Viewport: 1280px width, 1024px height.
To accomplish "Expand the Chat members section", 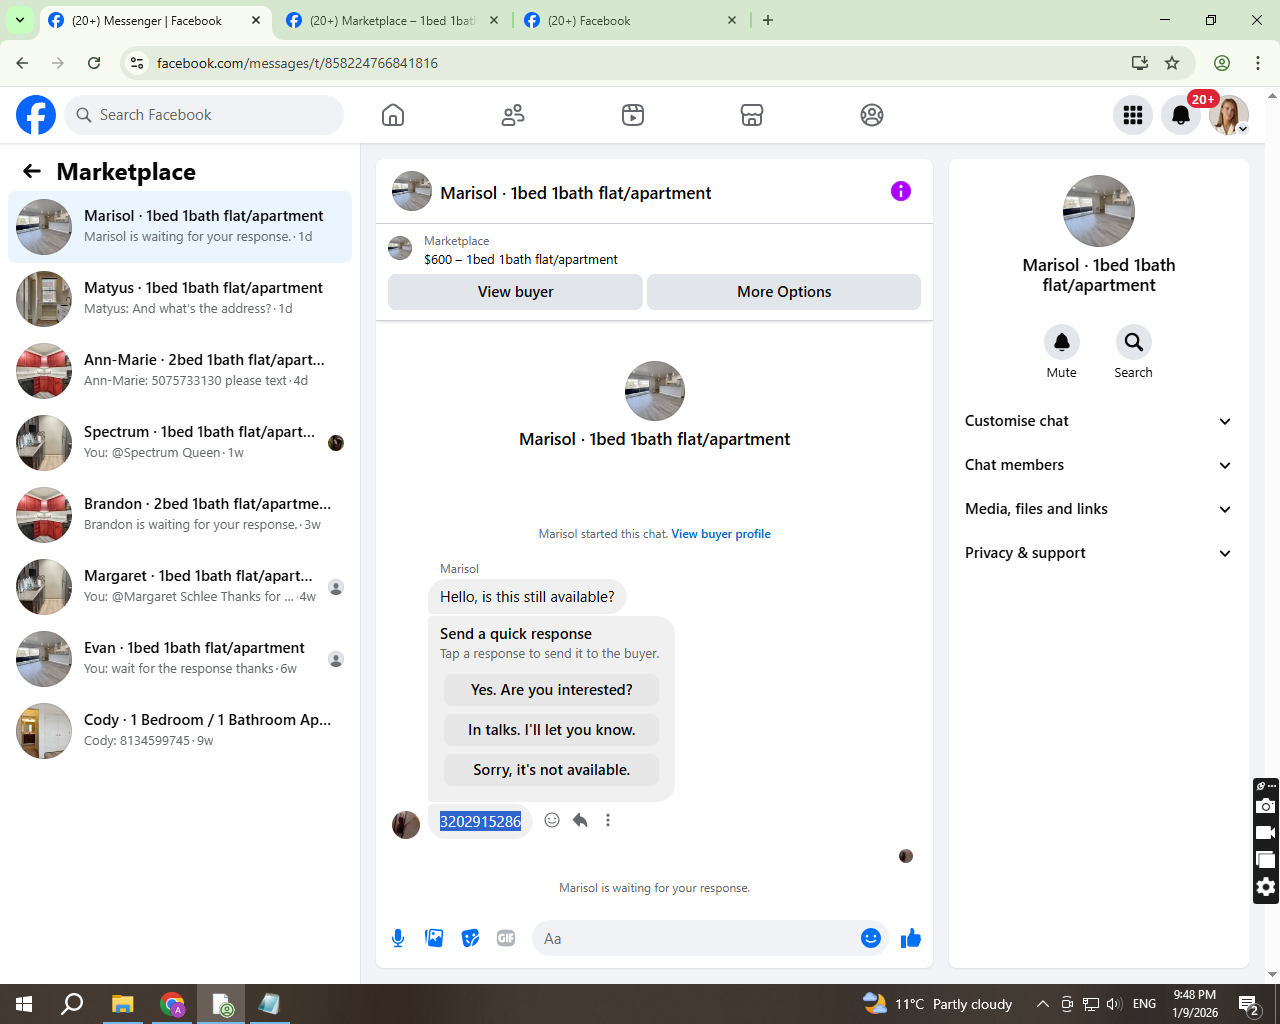I will pos(1098,465).
